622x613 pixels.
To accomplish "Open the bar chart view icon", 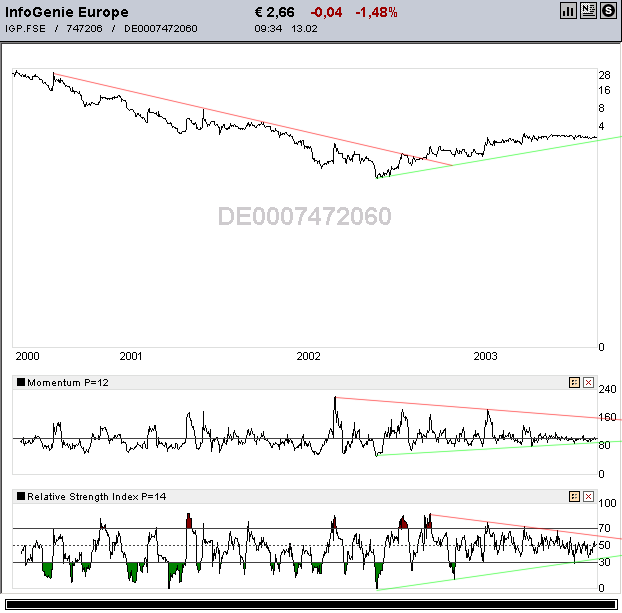I will (x=568, y=11).
